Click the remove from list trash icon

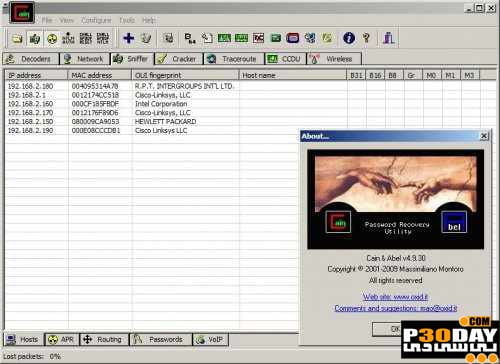pyautogui.click(x=146, y=38)
